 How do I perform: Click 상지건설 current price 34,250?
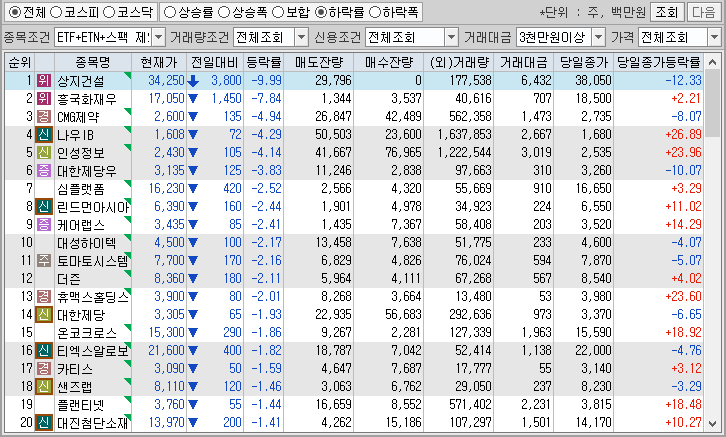[166, 81]
